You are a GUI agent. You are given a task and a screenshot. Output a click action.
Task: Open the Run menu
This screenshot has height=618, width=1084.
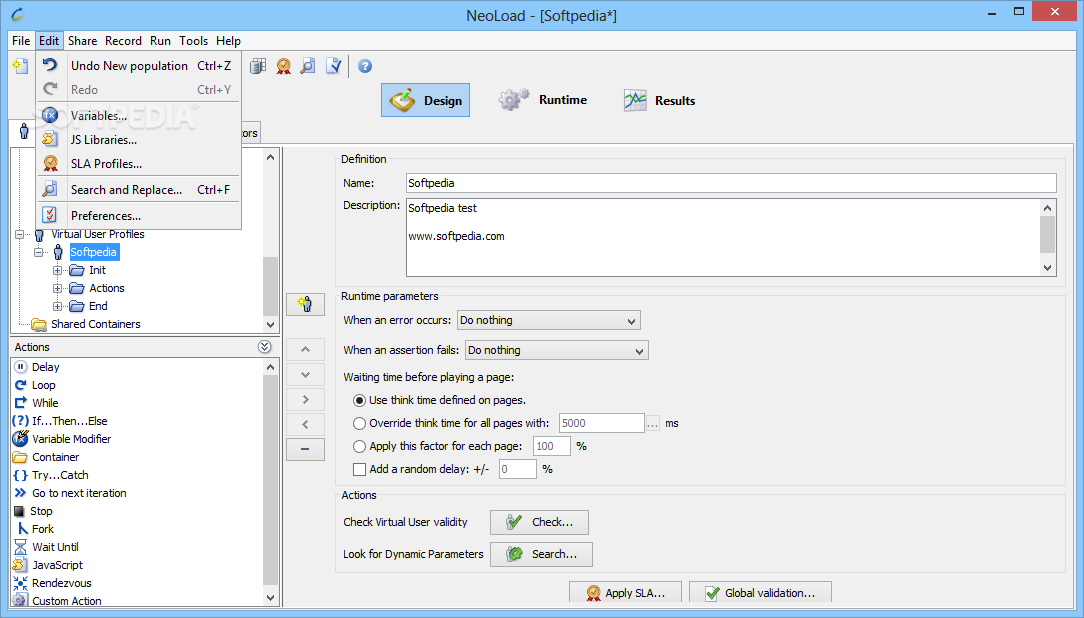[x=160, y=41]
